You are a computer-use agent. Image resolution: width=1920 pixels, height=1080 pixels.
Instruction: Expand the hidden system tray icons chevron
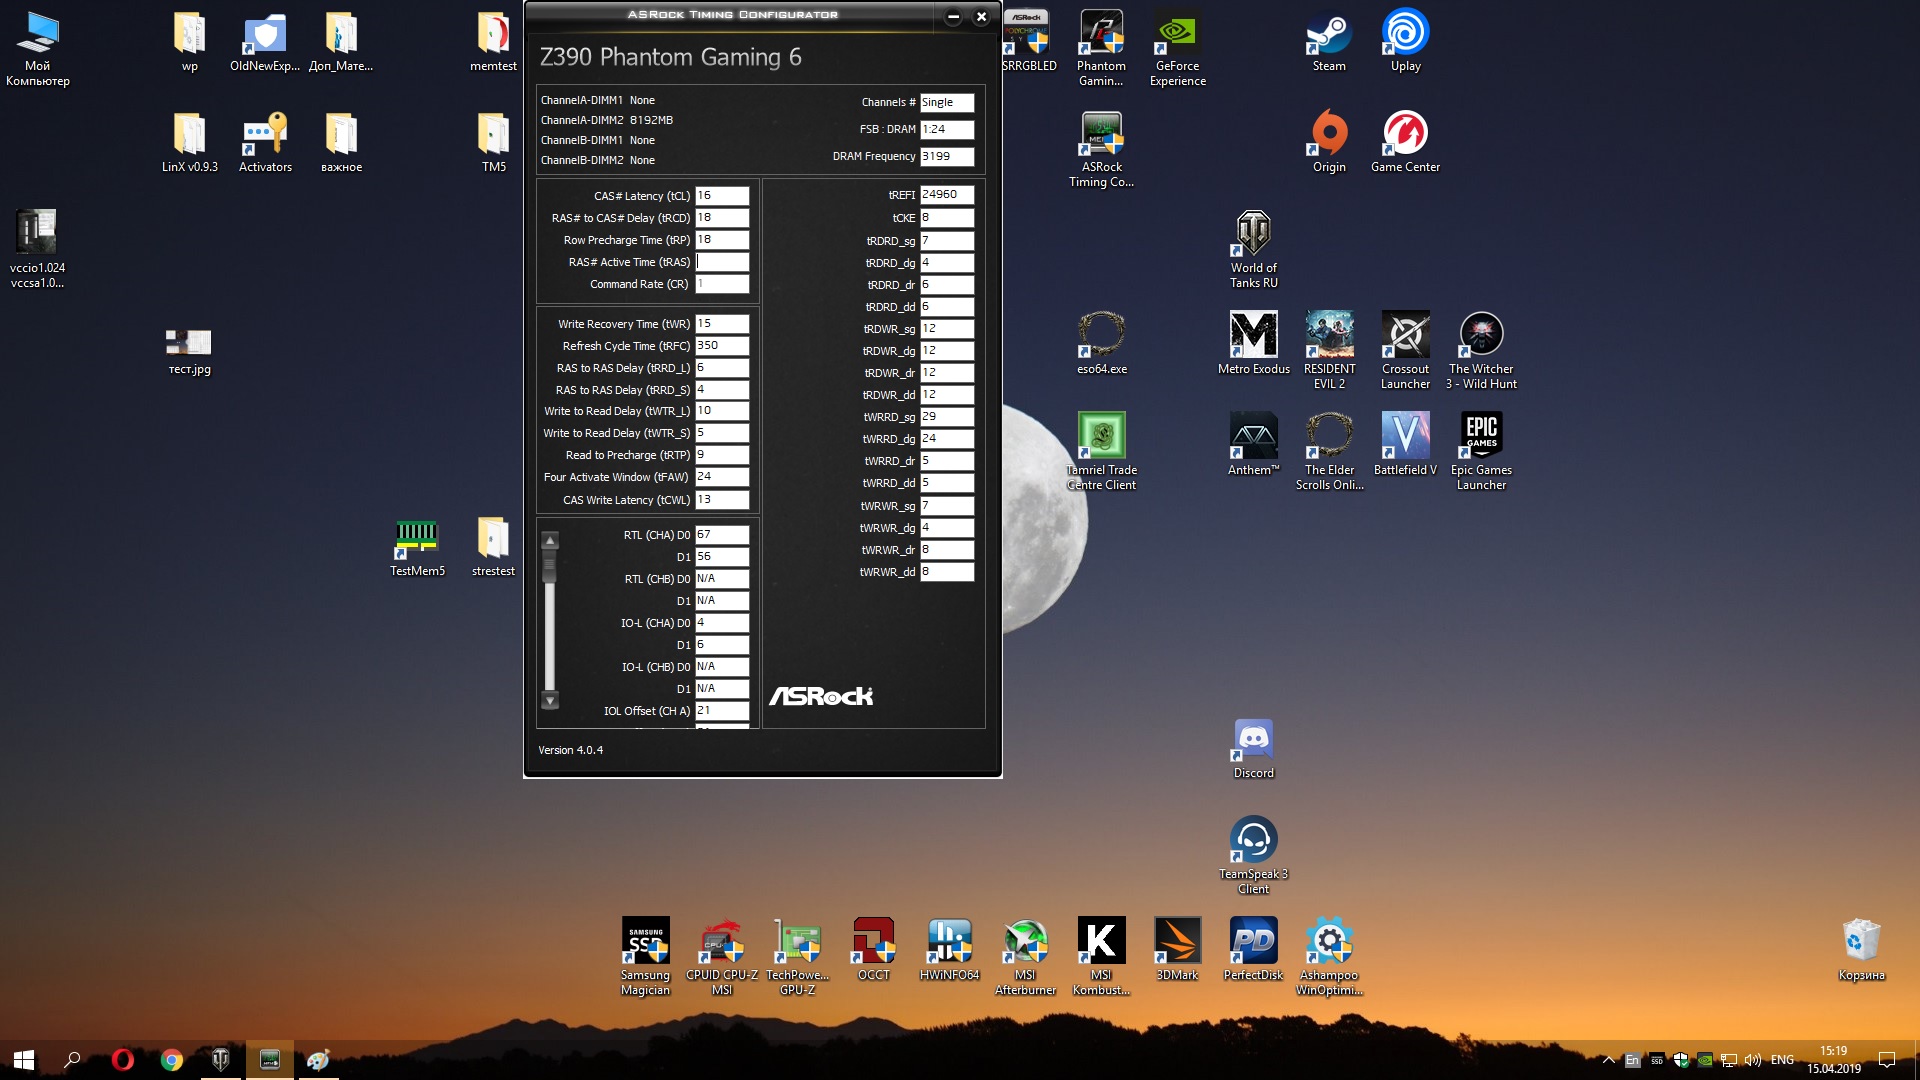1608,1060
